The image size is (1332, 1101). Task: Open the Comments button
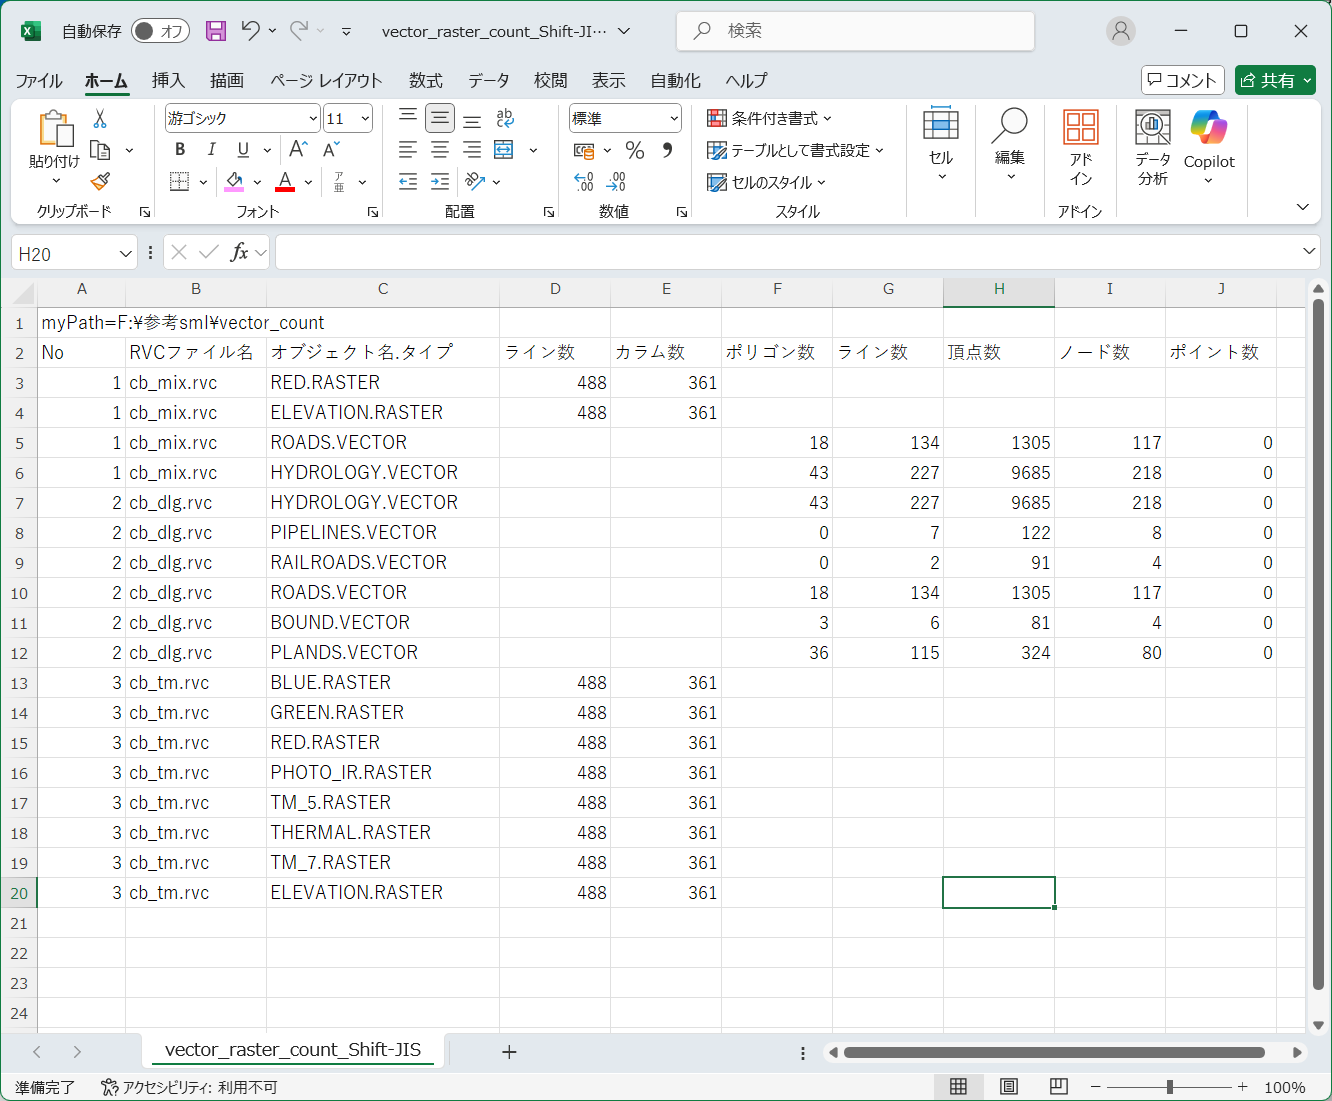coord(1182,80)
